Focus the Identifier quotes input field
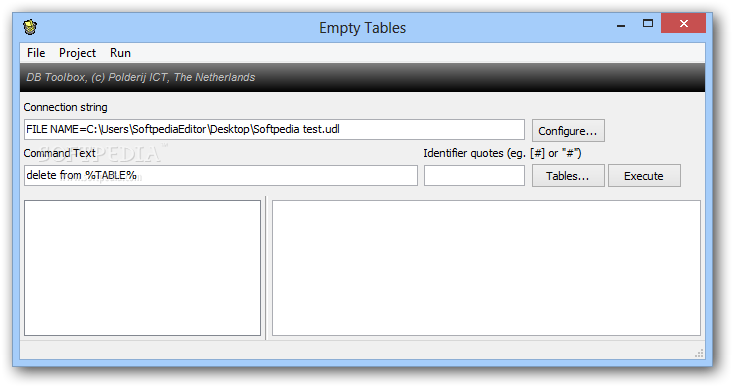 coord(474,175)
